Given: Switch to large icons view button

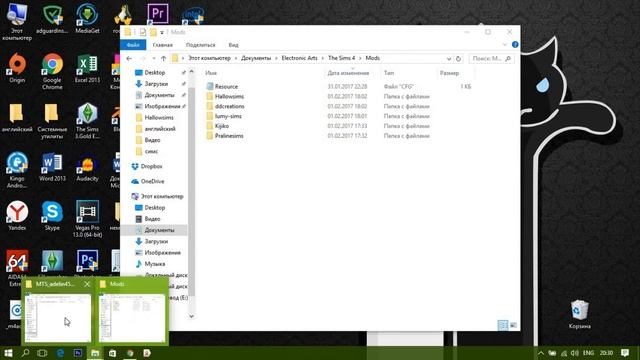Looking at the screenshot, I should [x=513, y=325].
